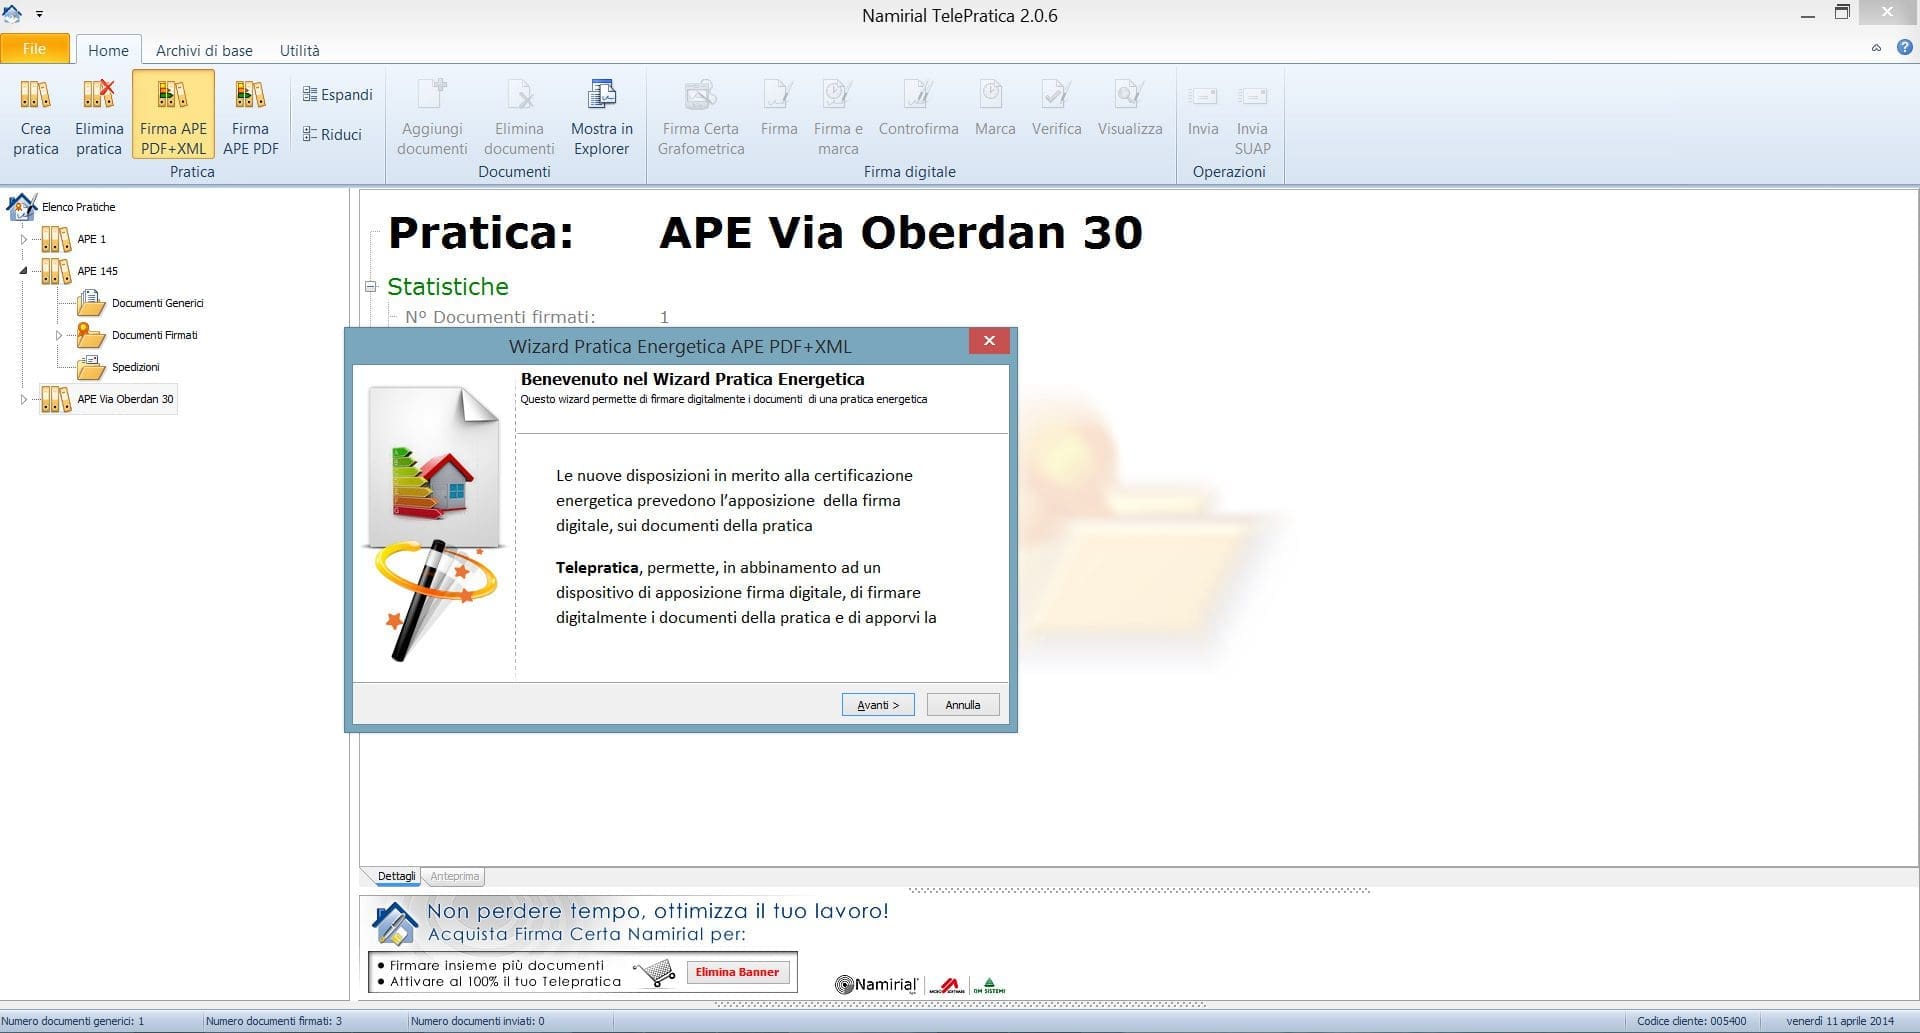Select Firma APE PDF+XML in ribbon
The image size is (1920, 1033).
[x=173, y=118]
